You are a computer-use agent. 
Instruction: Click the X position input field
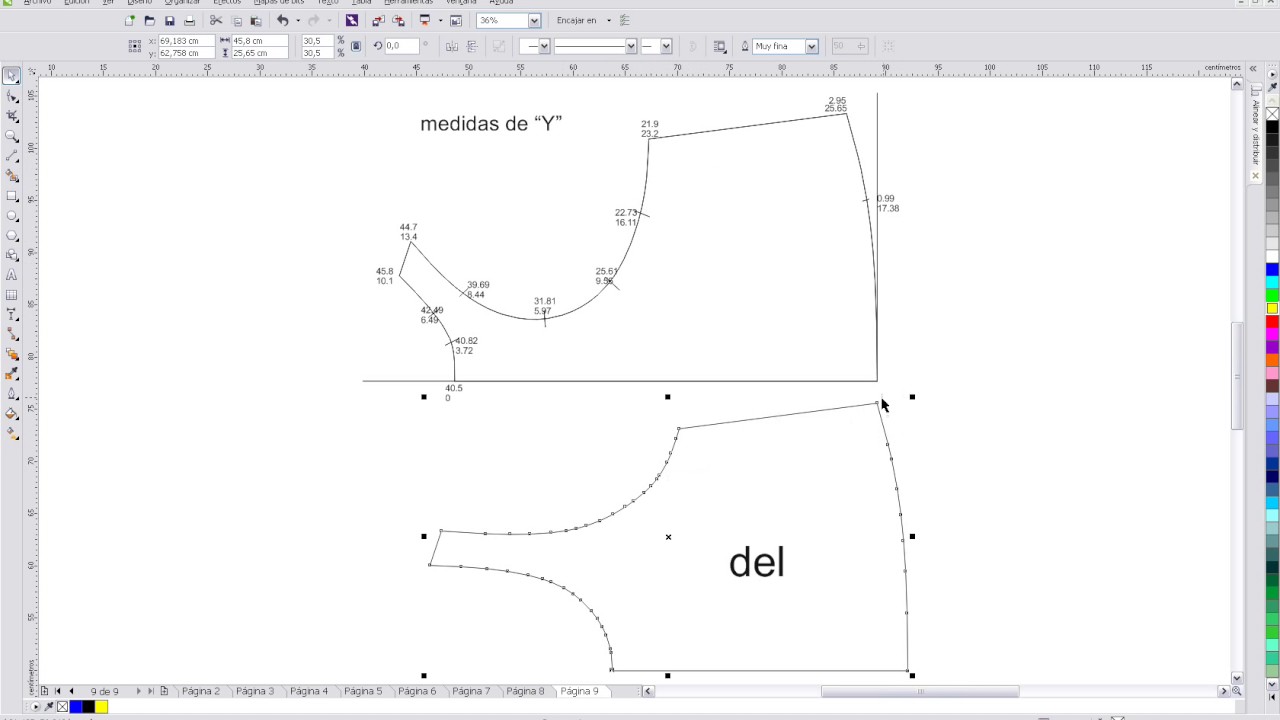tap(185, 41)
